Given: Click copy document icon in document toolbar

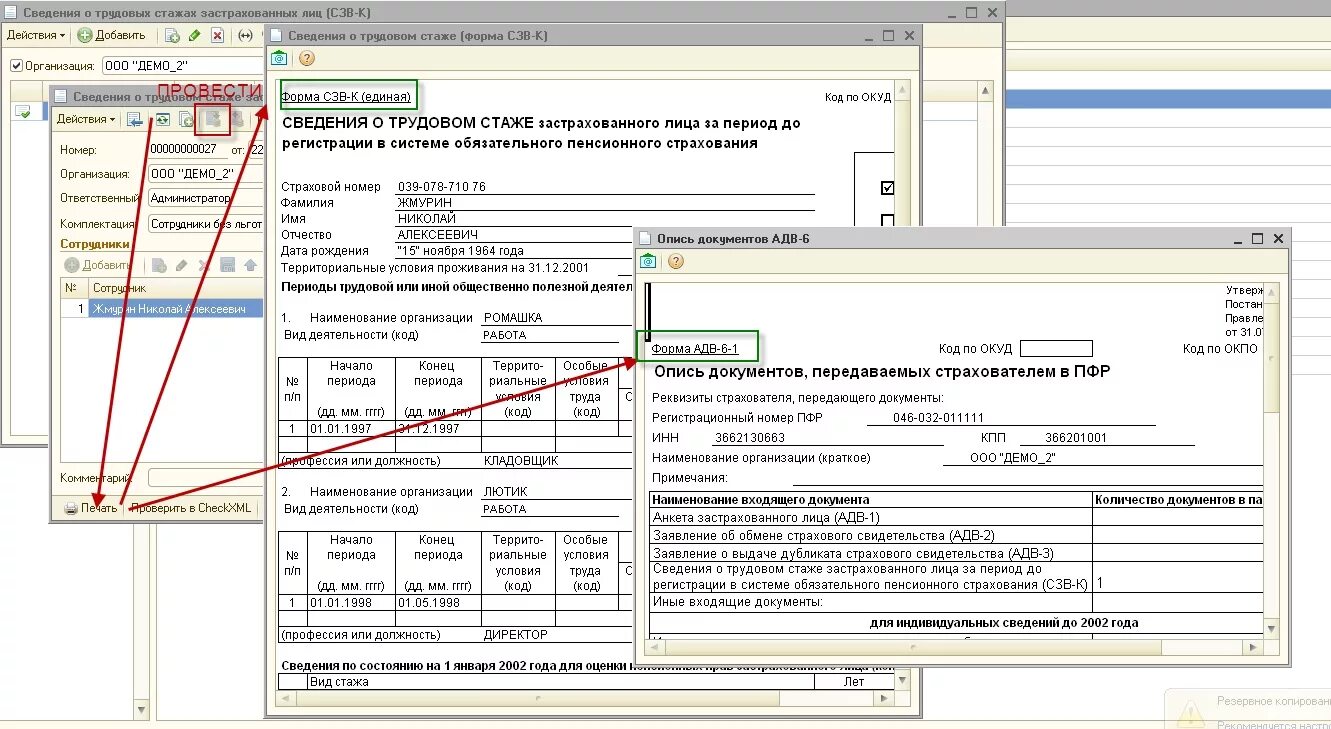Looking at the screenshot, I should [x=186, y=120].
